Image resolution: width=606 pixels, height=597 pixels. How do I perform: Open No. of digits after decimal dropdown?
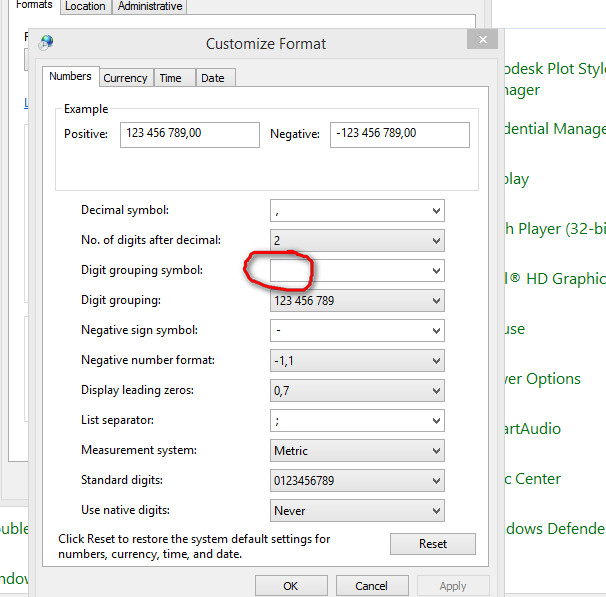[357, 240]
